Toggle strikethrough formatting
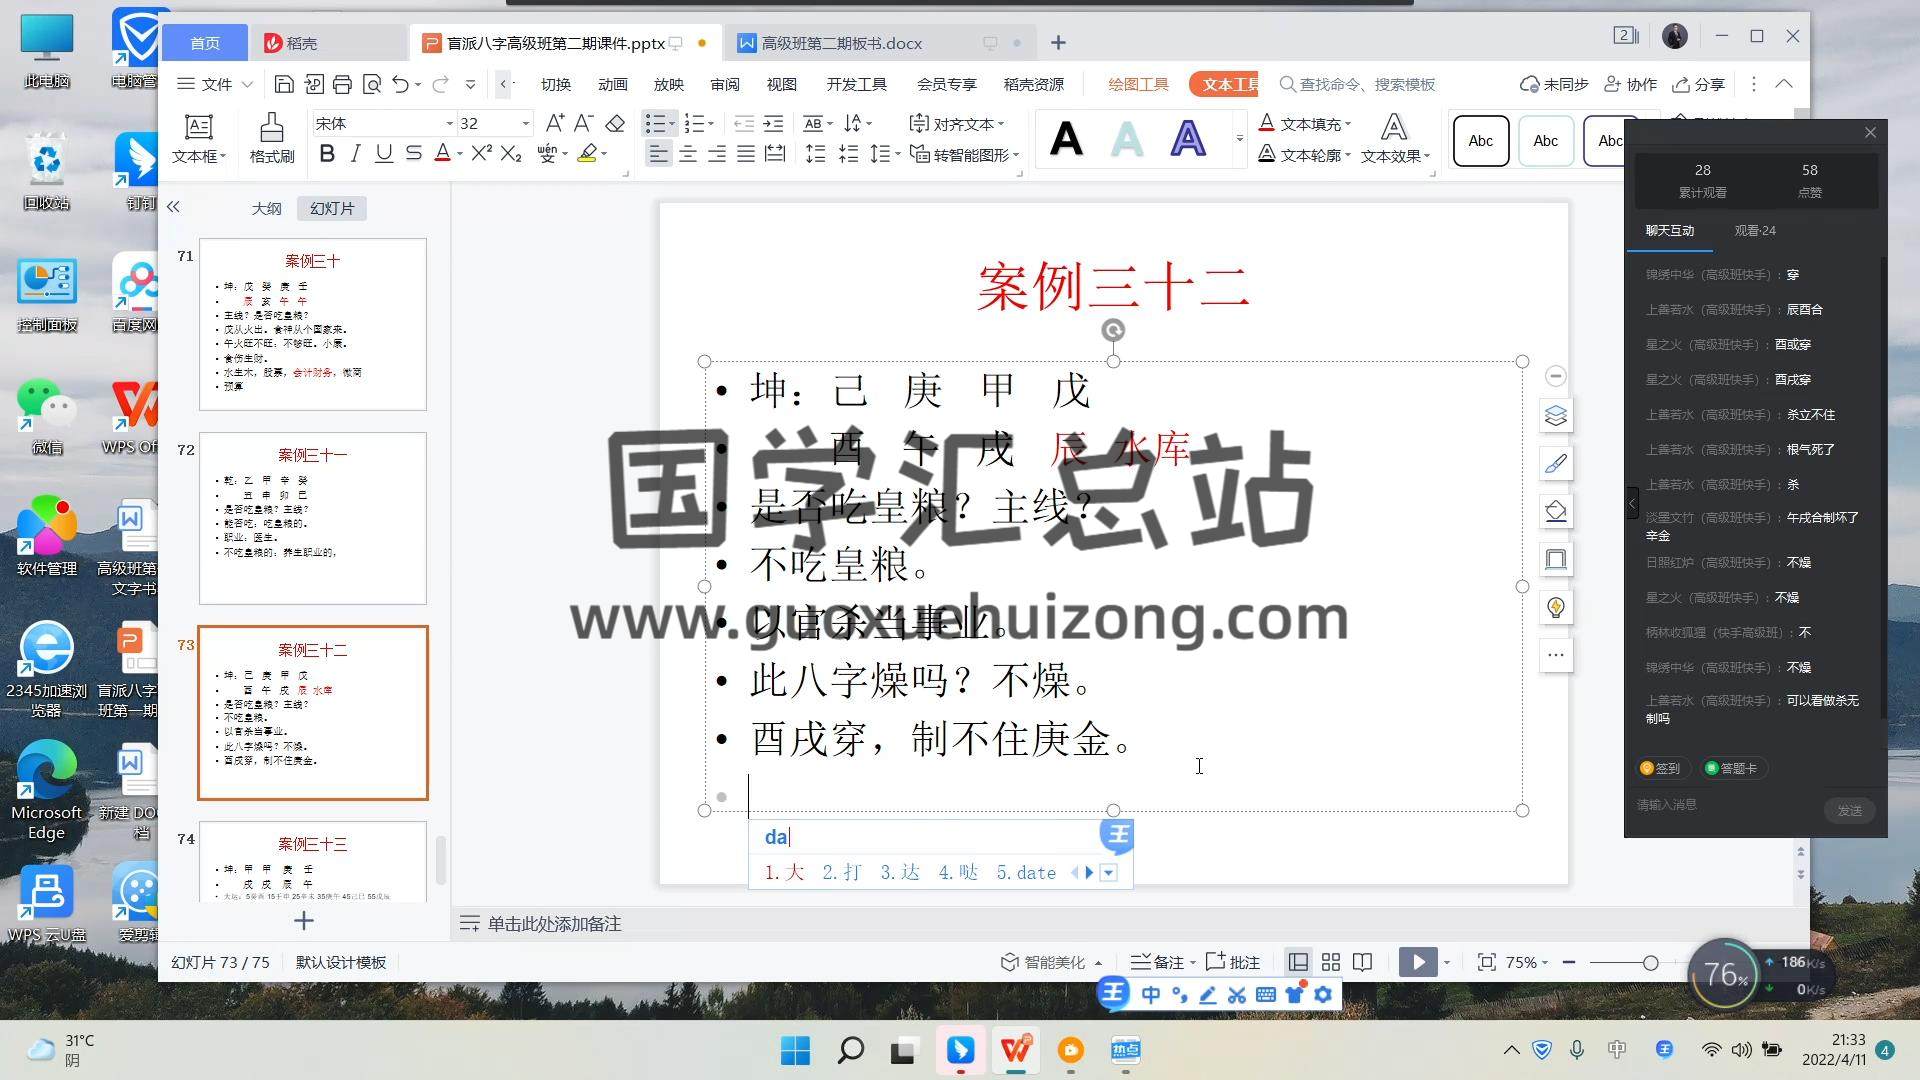The height and width of the screenshot is (1080, 1920). click(413, 154)
